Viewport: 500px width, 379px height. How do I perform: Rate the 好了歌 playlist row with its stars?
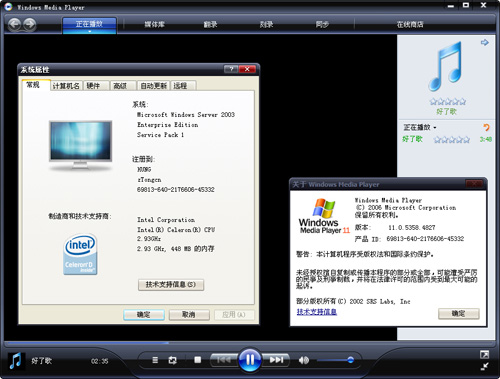(x=452, y=139)
